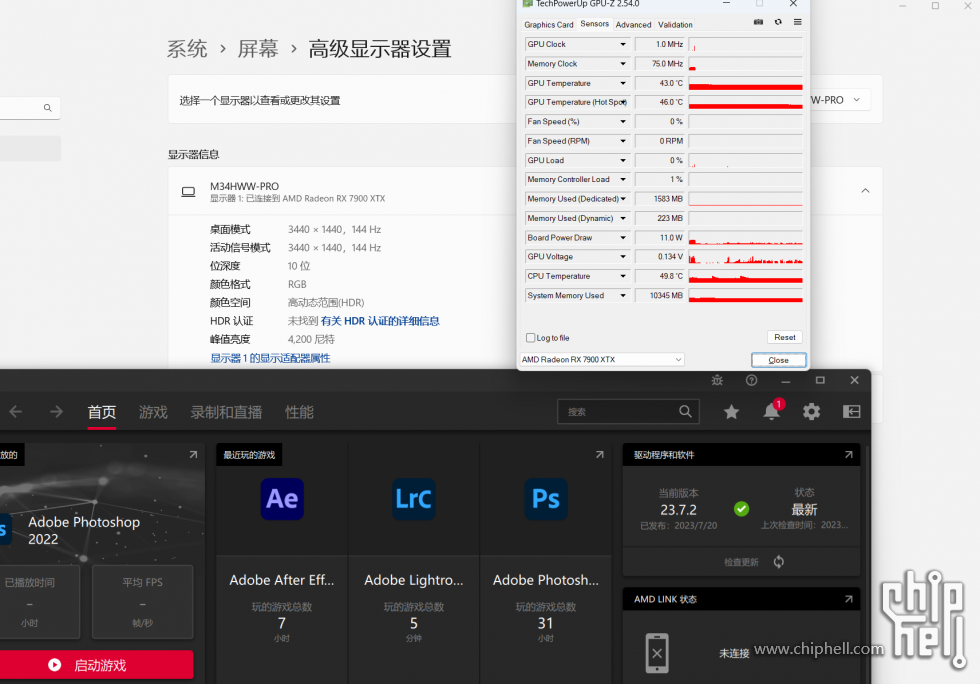Switch to the Validation tab in GPU-Z
This screenshot has width=980, height=684.
click(675, 24)
